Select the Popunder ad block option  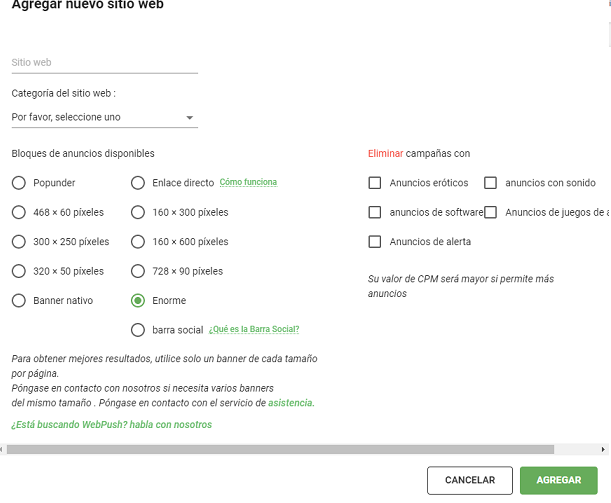click(x=19, y=183)
